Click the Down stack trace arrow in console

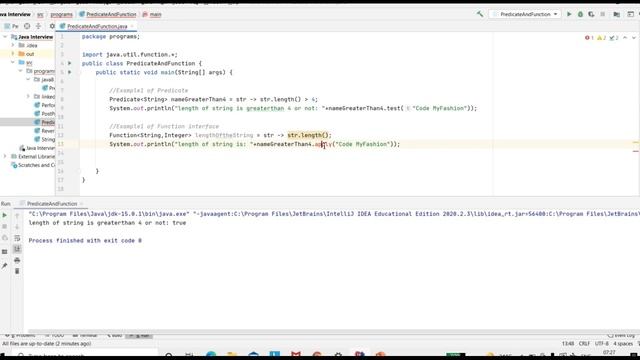point(17,227)
